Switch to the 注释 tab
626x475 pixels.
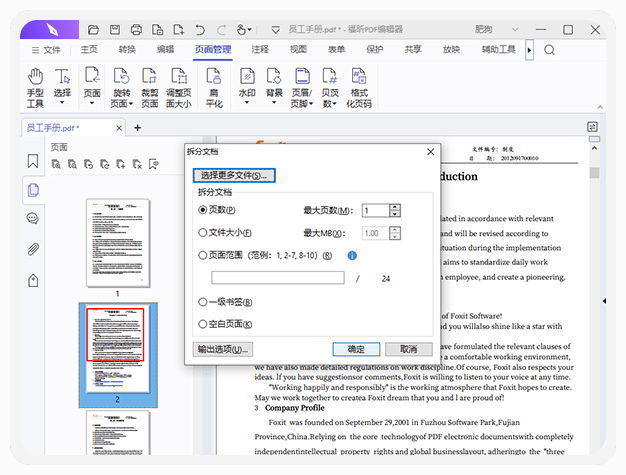pyautogui.click(x=260, y=49)
